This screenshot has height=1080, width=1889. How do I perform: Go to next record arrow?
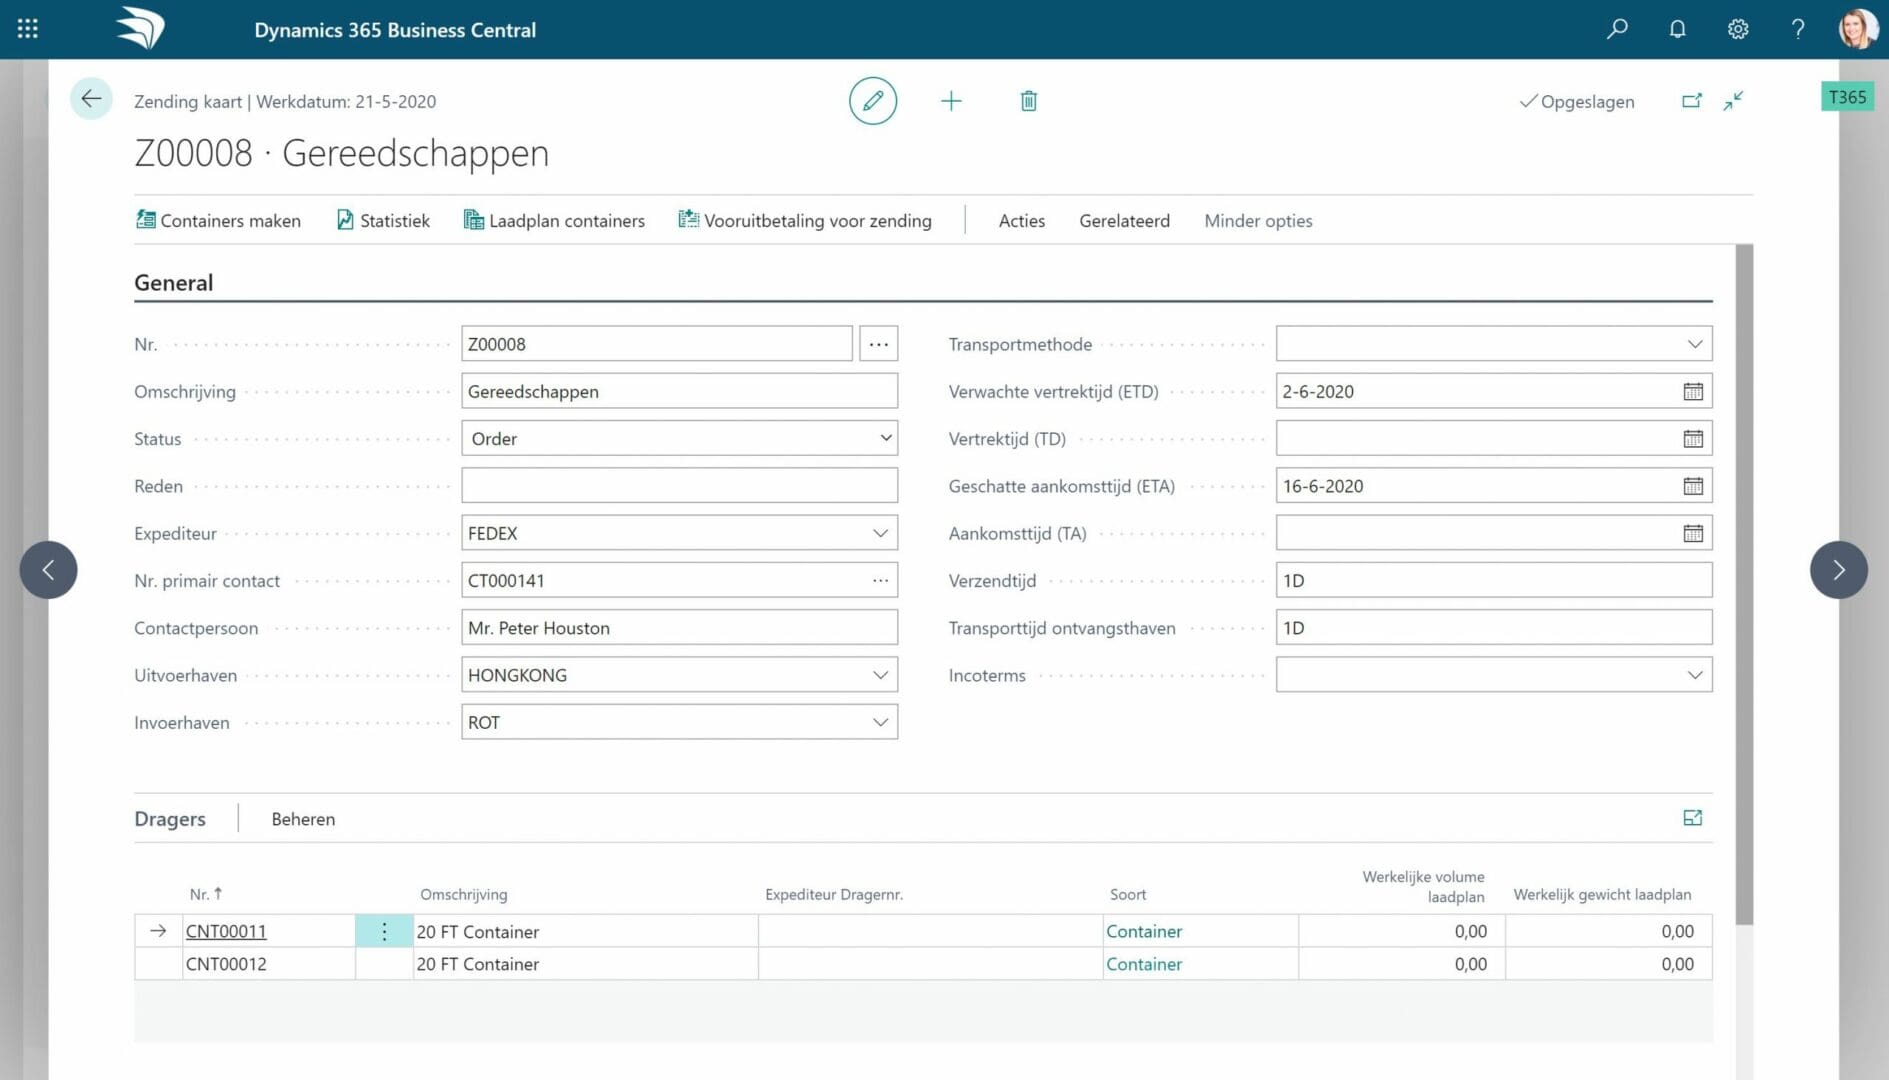[1838, 570]
